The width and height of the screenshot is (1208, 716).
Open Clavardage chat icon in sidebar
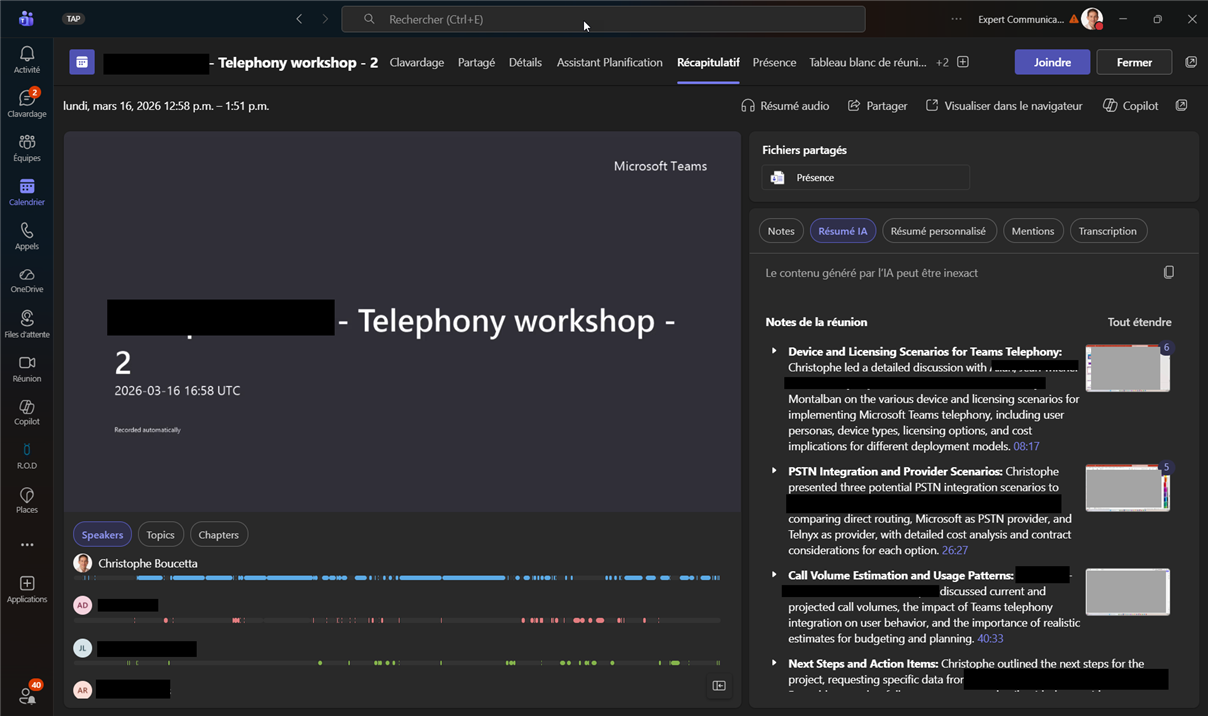27,103
